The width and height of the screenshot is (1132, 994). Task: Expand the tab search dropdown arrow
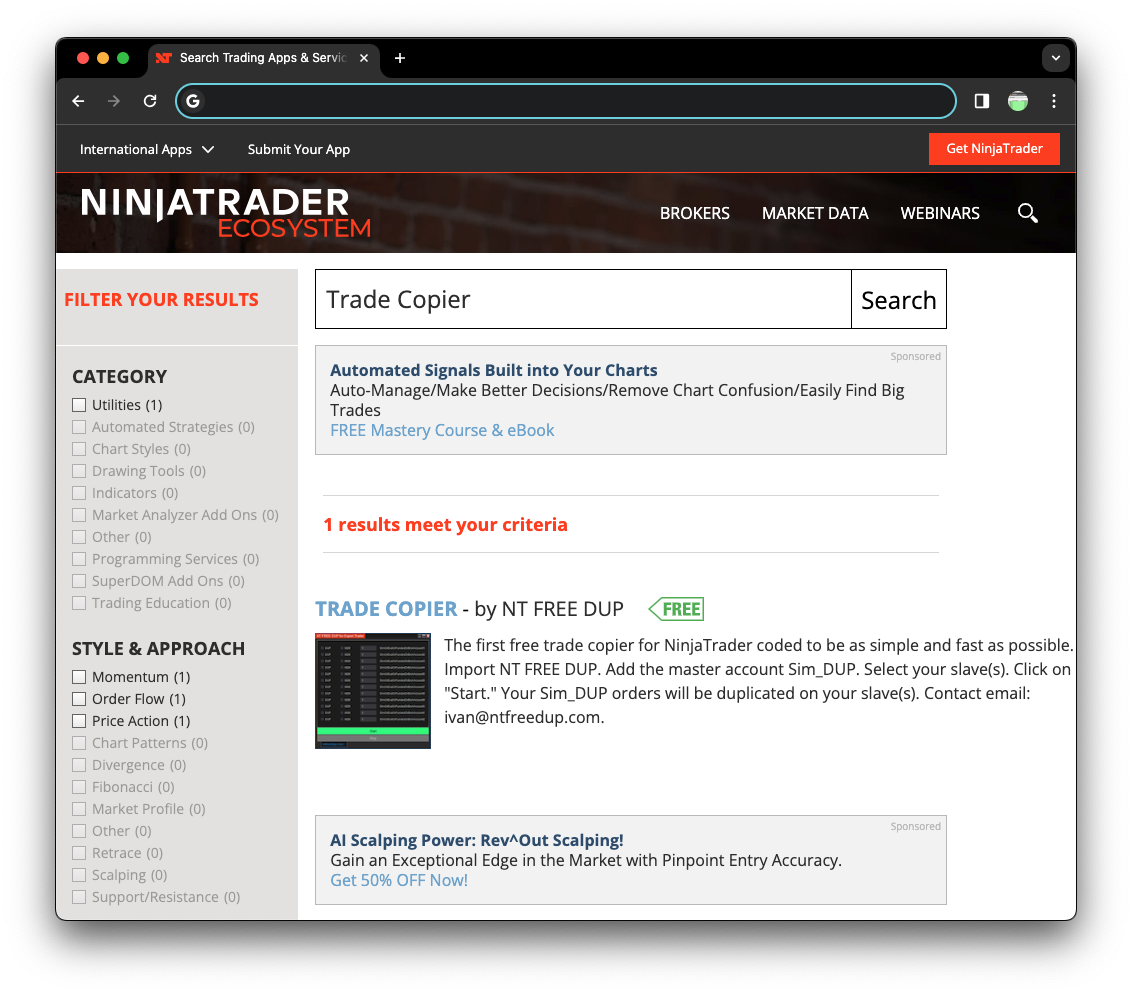point(1055,58)
